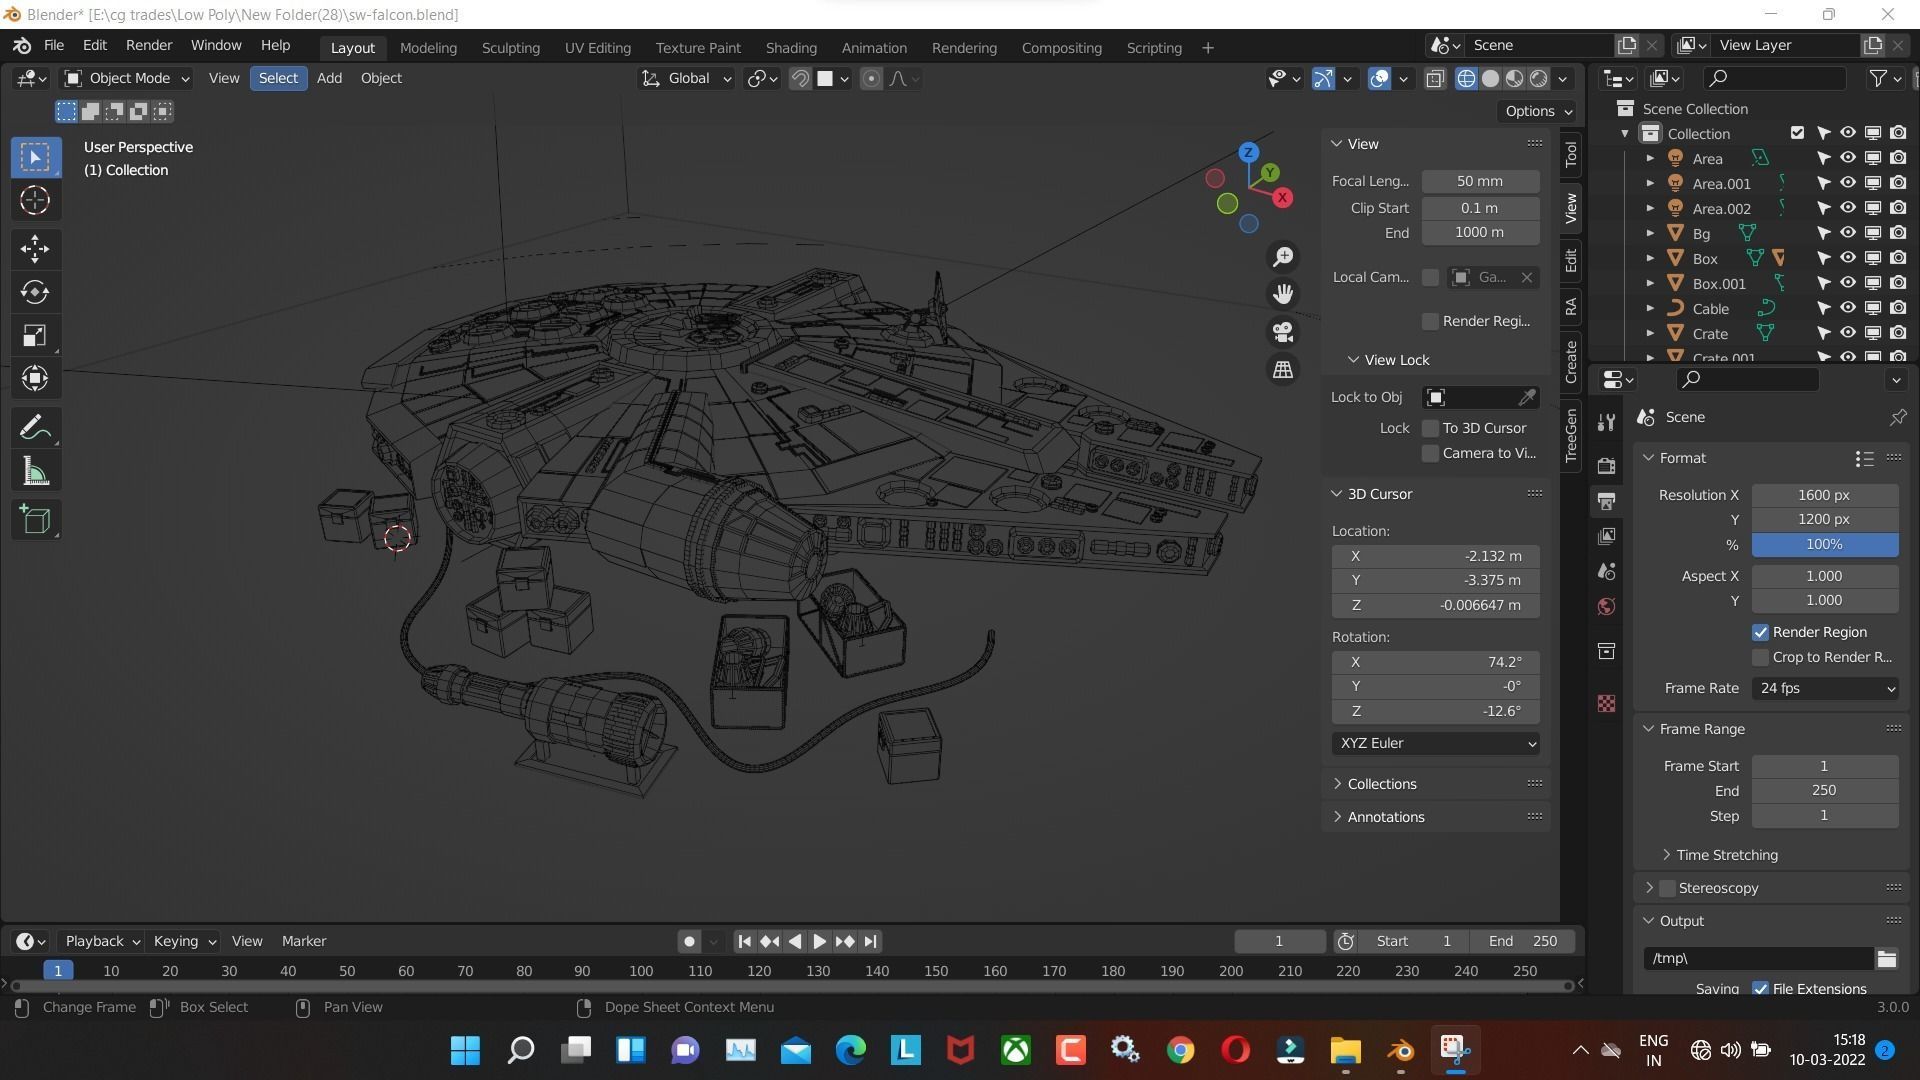The height and width of the screenshot is (1080, 1920).
Task: Toggle X-ray mode icon
Action: click(x=1435, y=78)
